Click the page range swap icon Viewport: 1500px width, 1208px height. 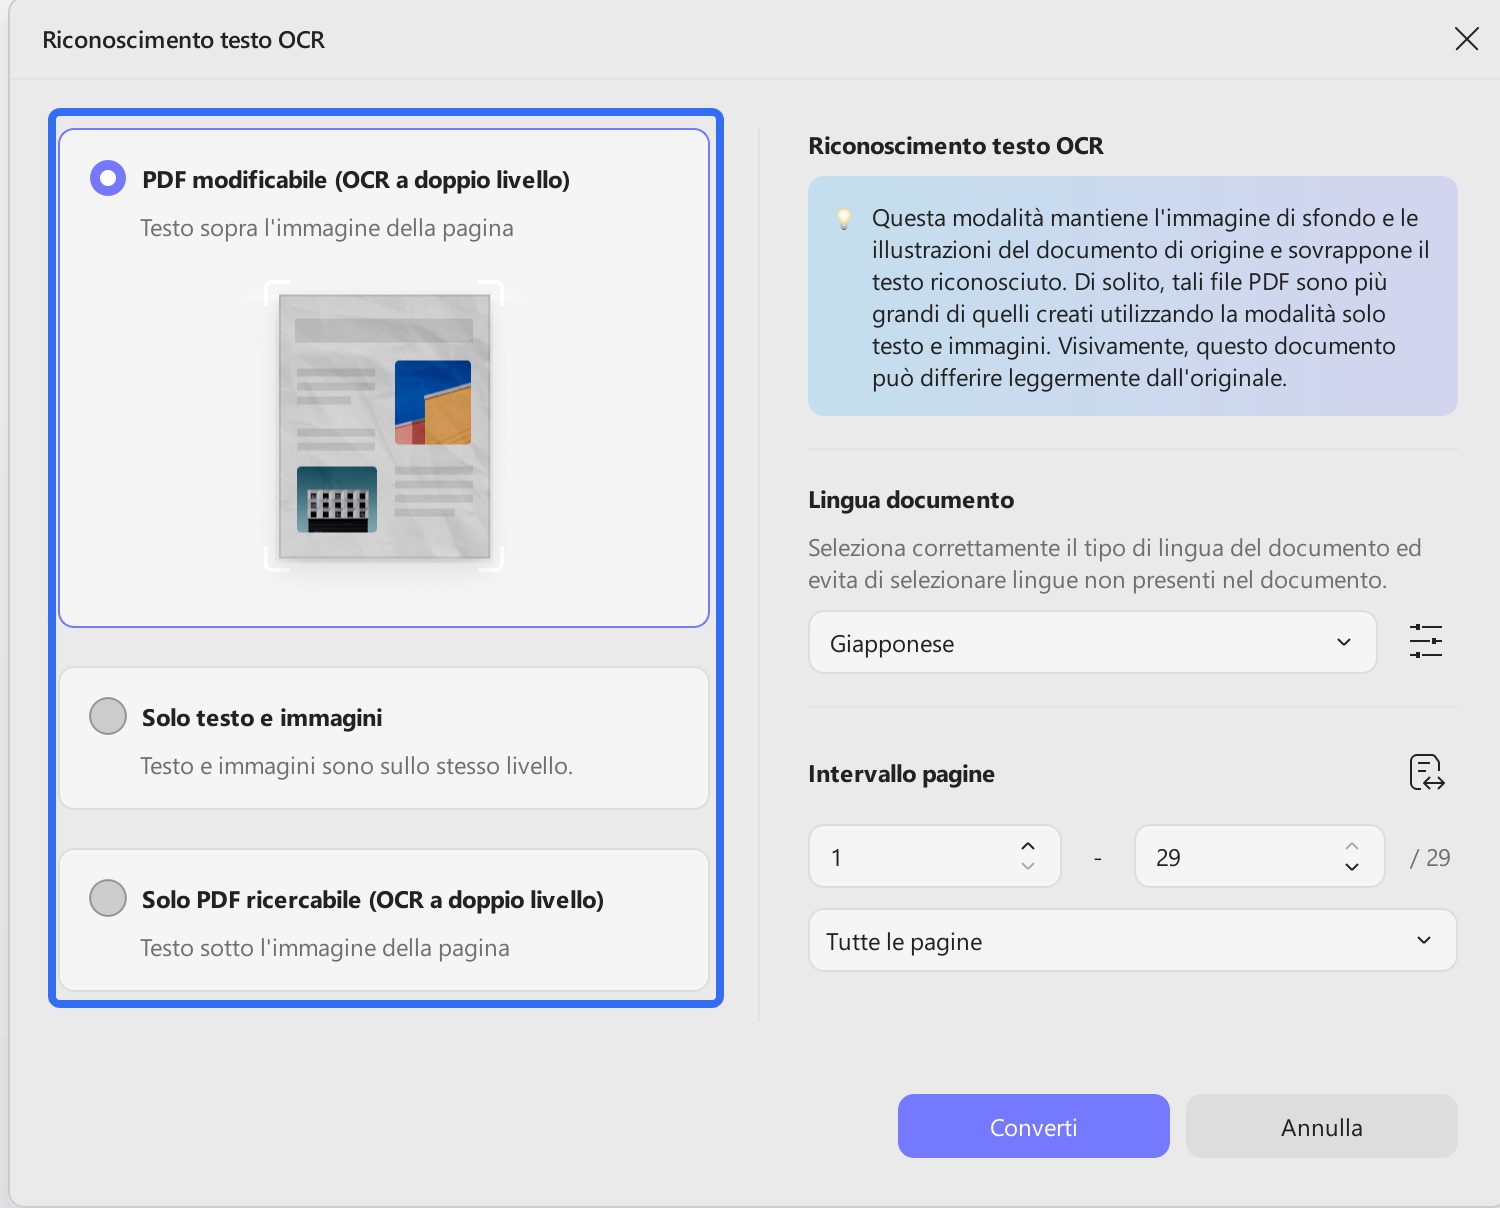1427,772
